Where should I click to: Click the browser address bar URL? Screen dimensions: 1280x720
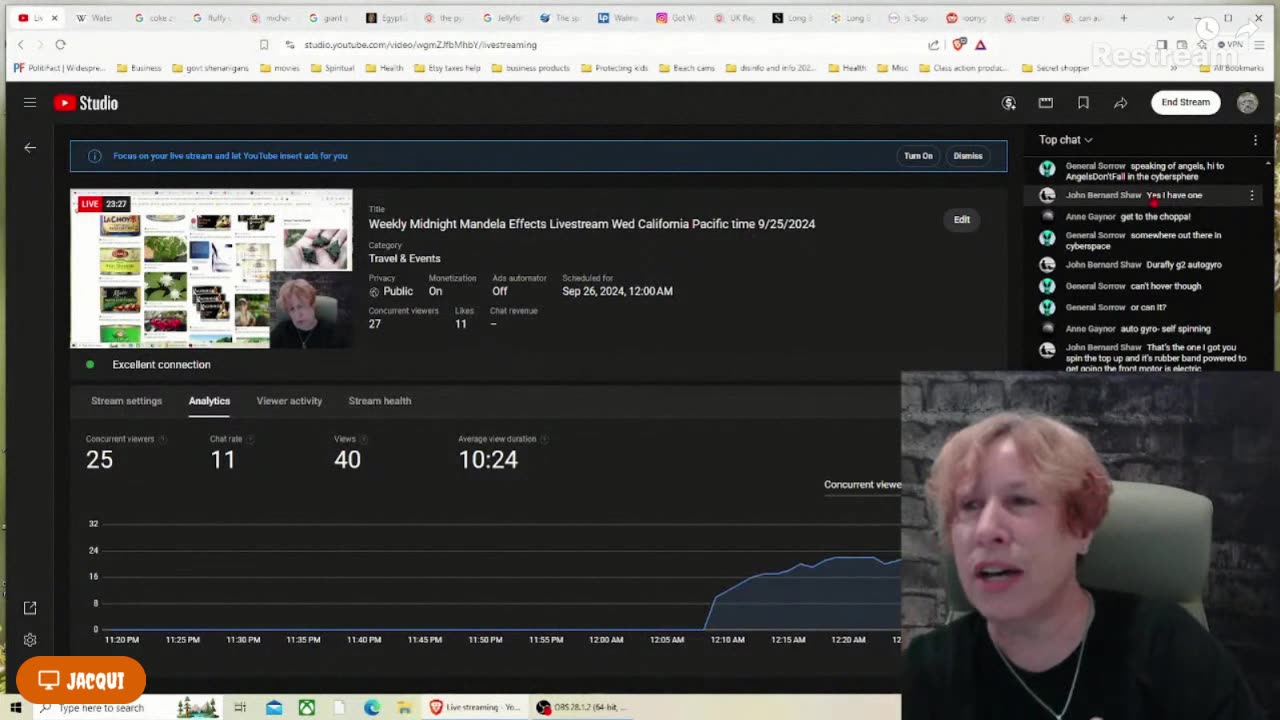[x=420, y=45]
